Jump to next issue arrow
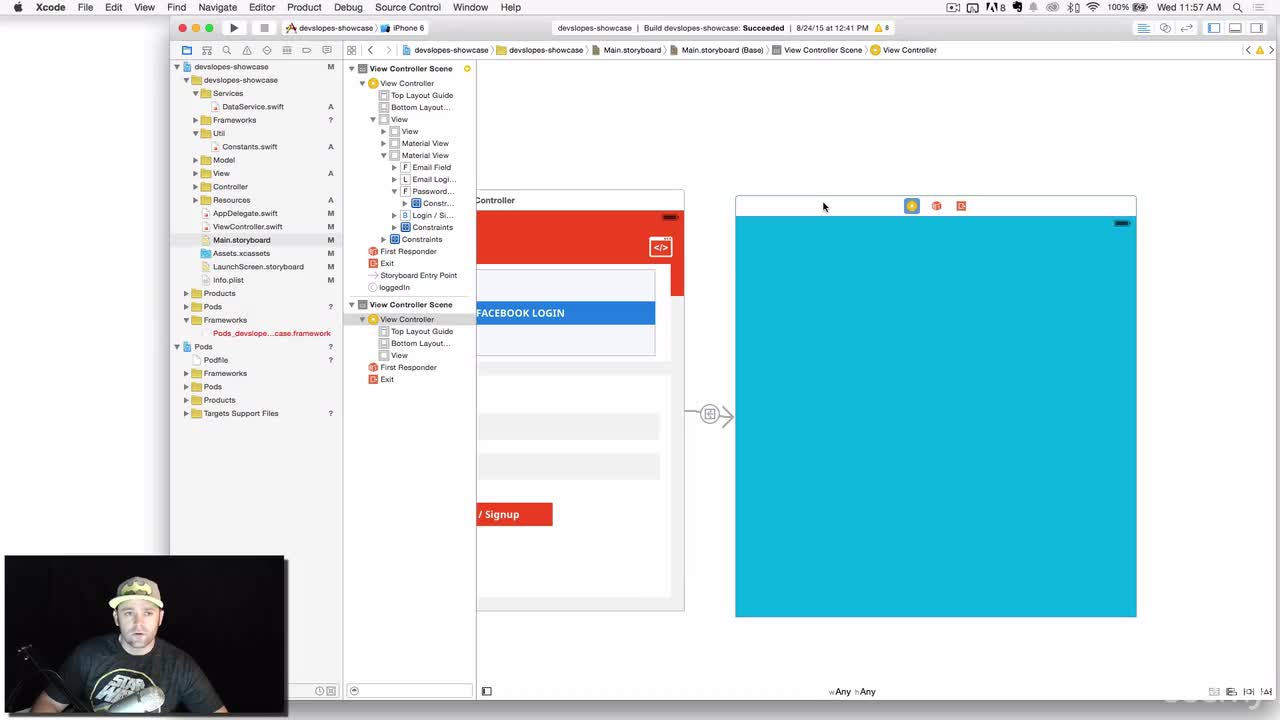The image size is (1280, 720). [1271, 50]
